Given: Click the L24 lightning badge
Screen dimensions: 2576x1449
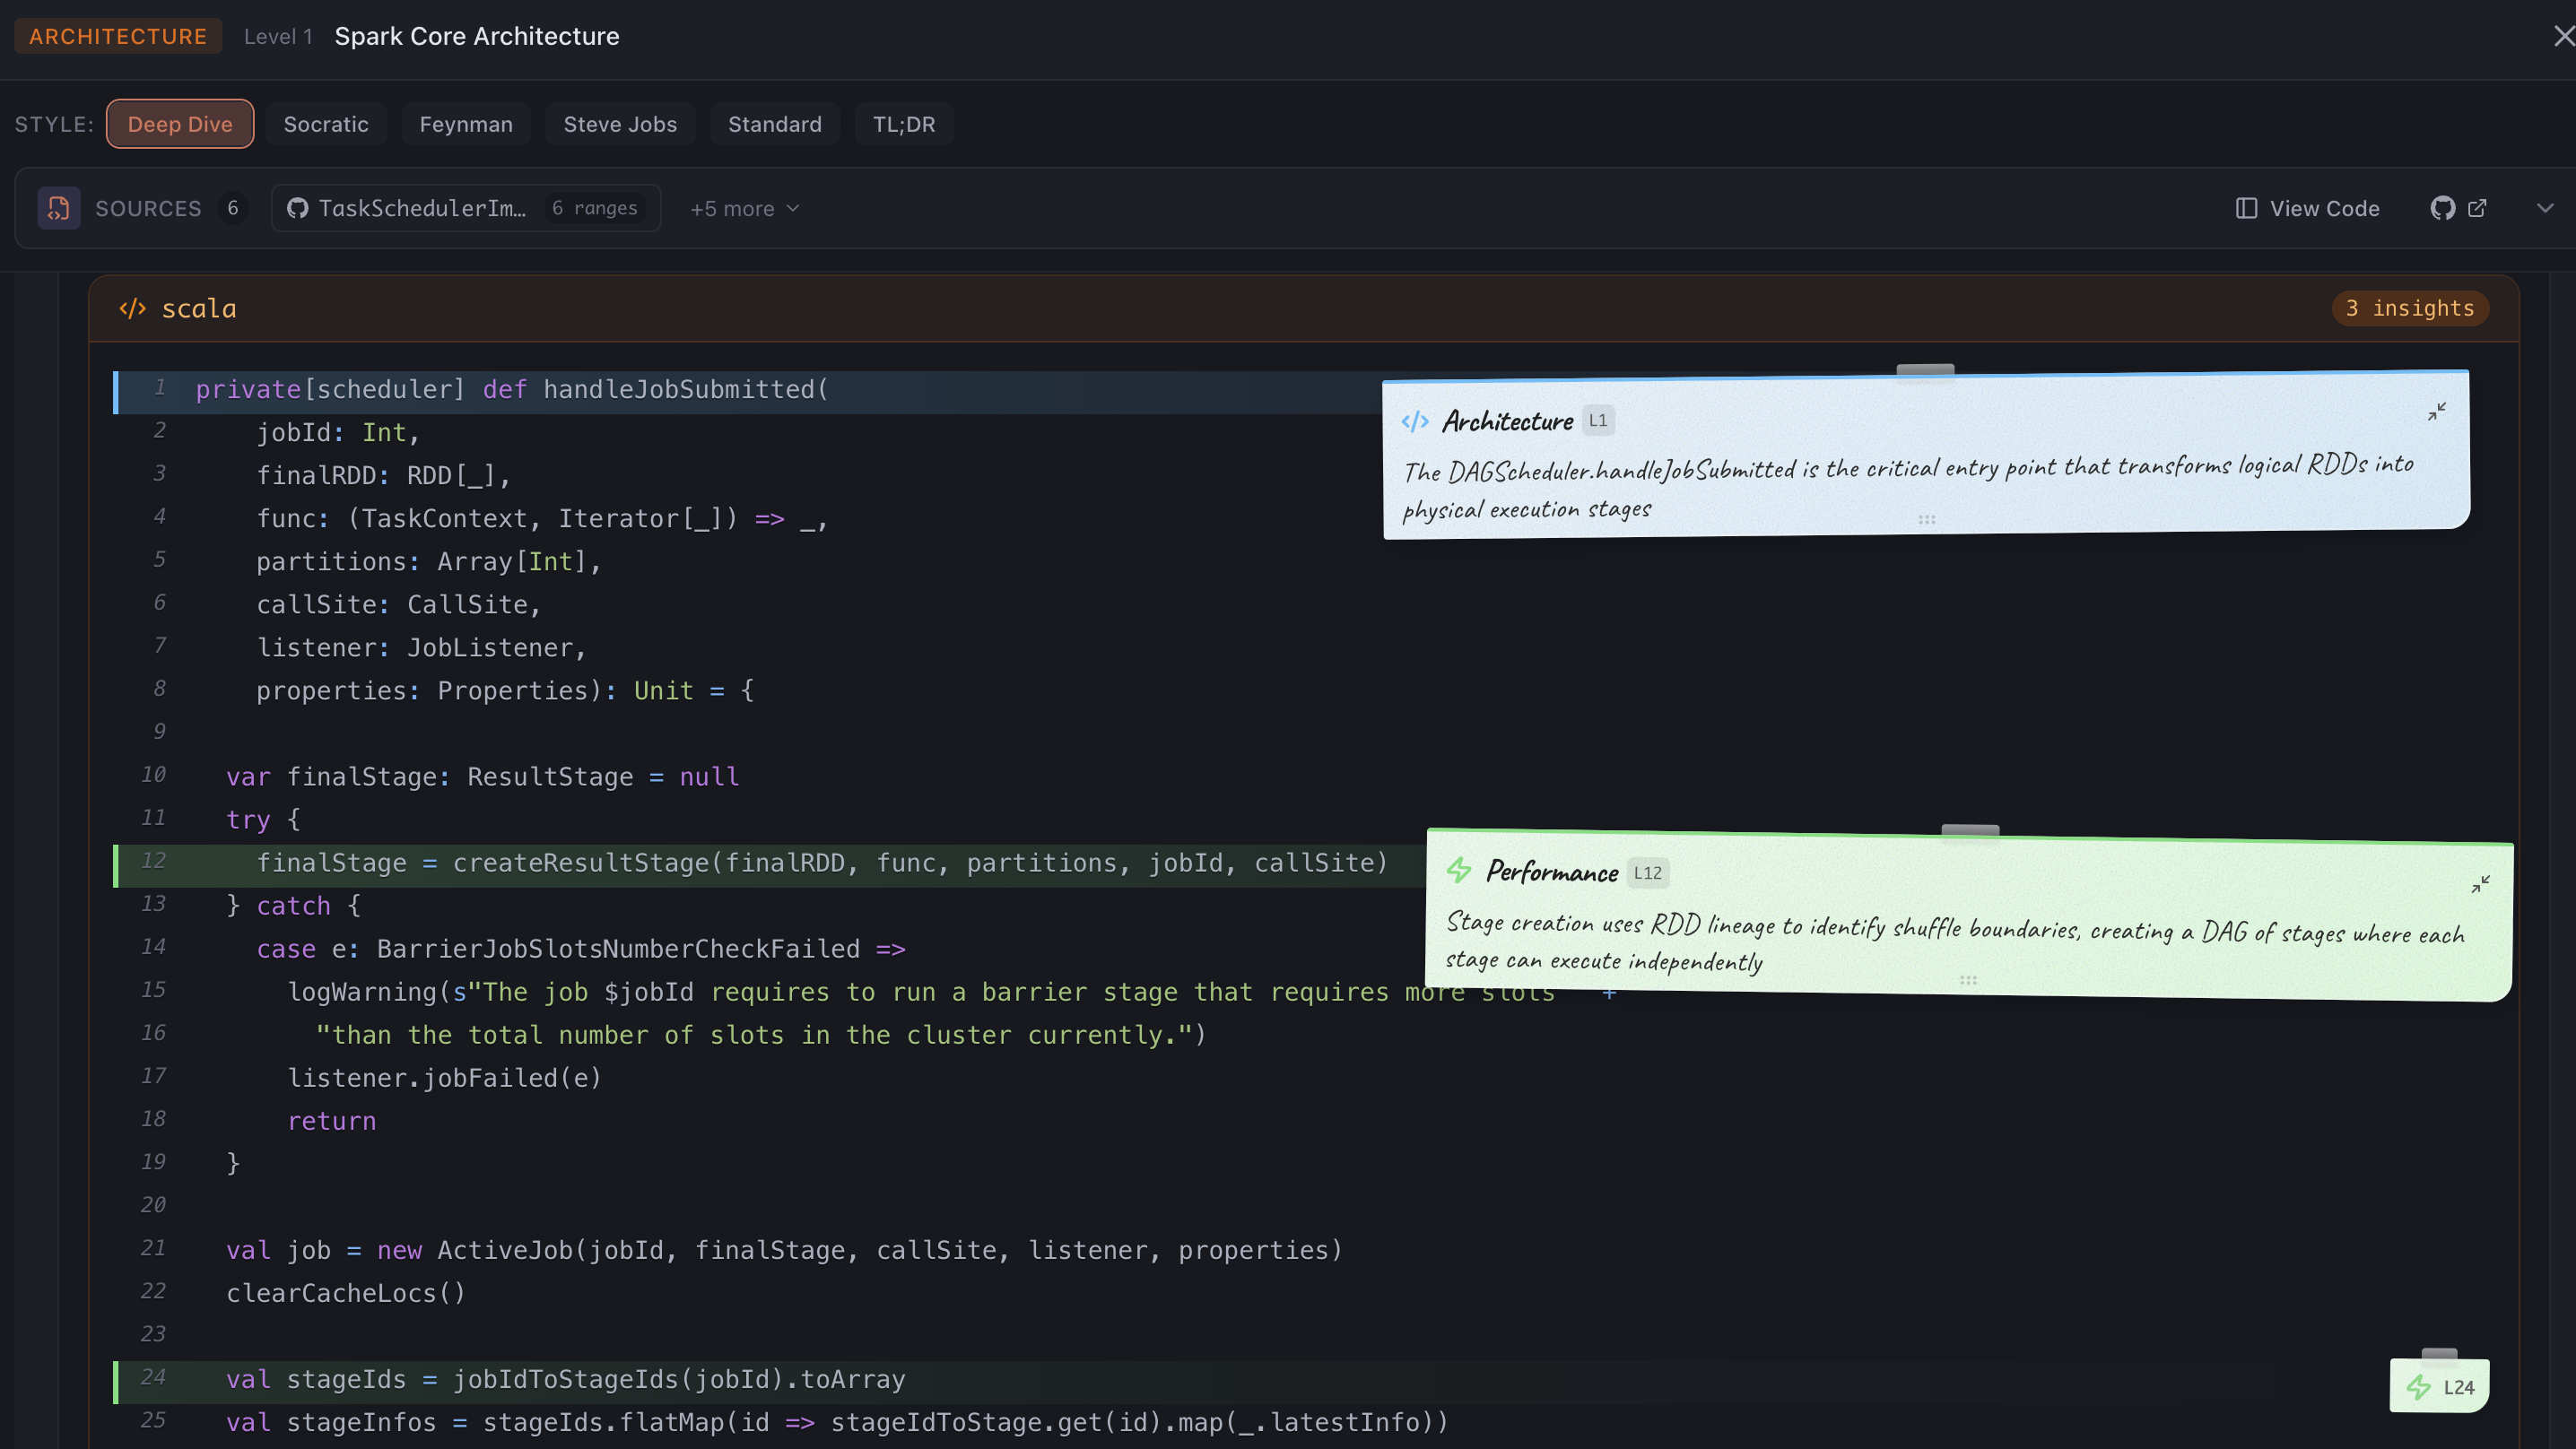Looking at the screenshot, I should click(x=2439, y=1385).
